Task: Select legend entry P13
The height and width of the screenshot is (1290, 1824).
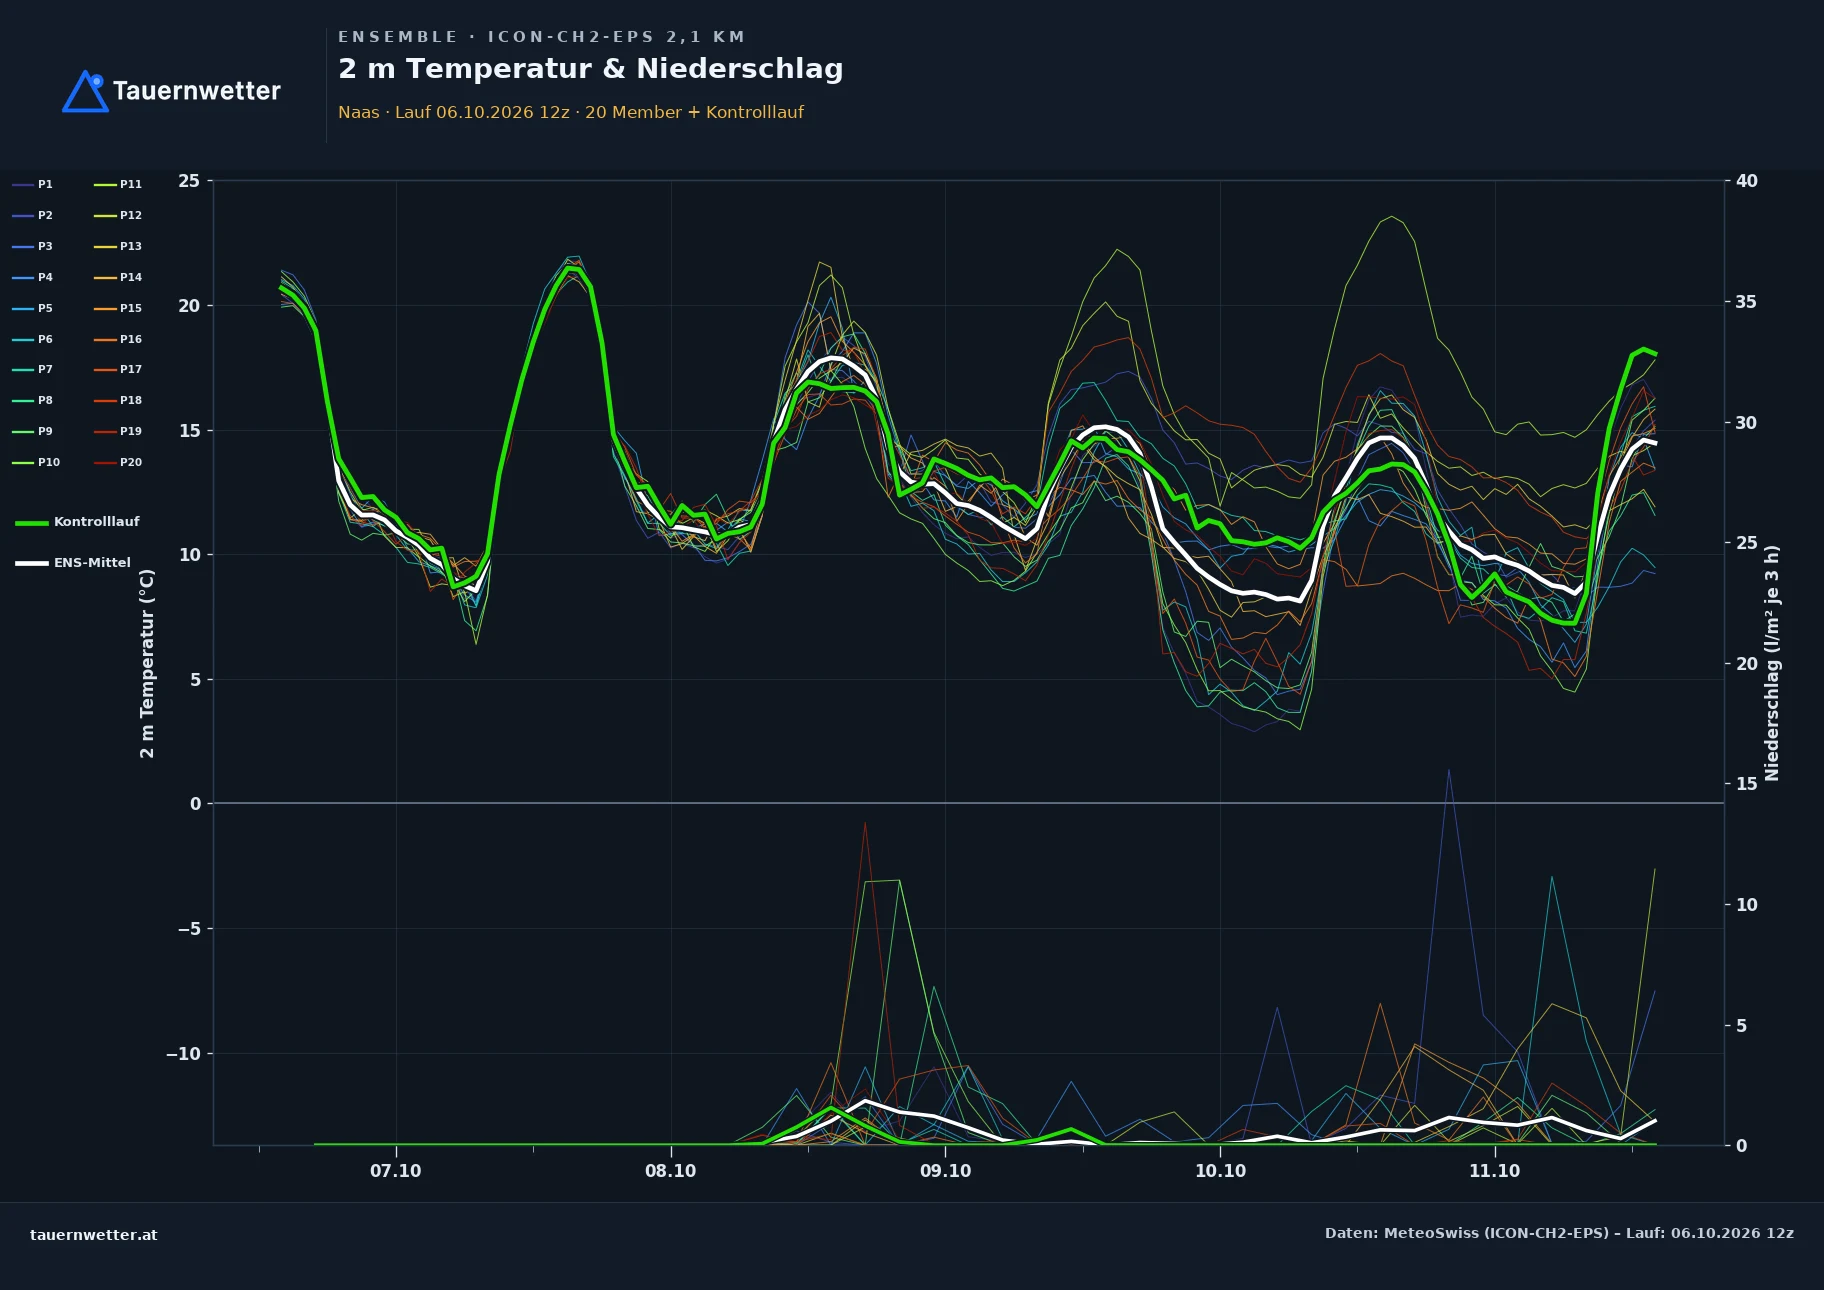Action: tap(118, 246)
